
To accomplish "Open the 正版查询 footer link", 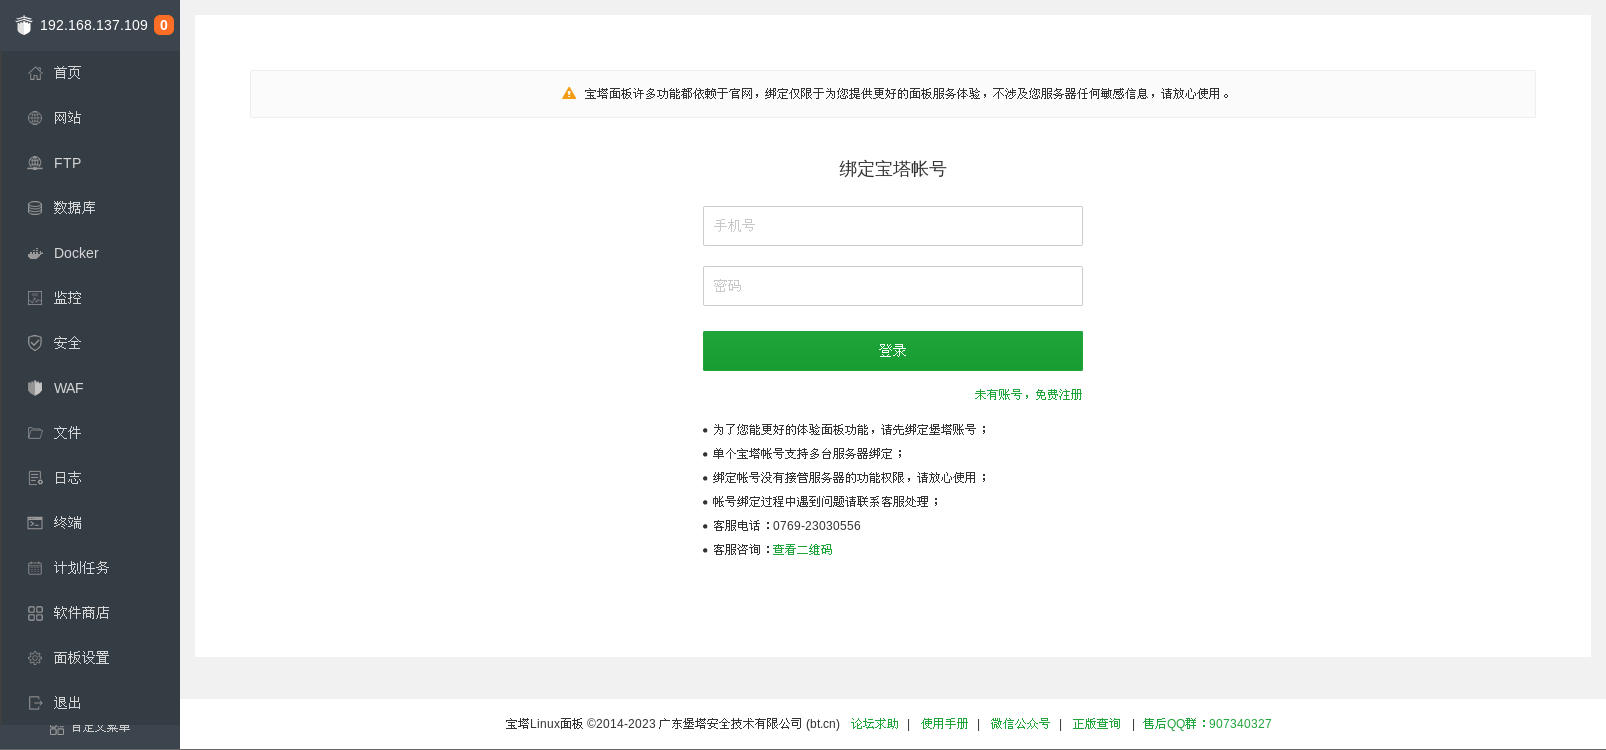I will coord(1097,724).
